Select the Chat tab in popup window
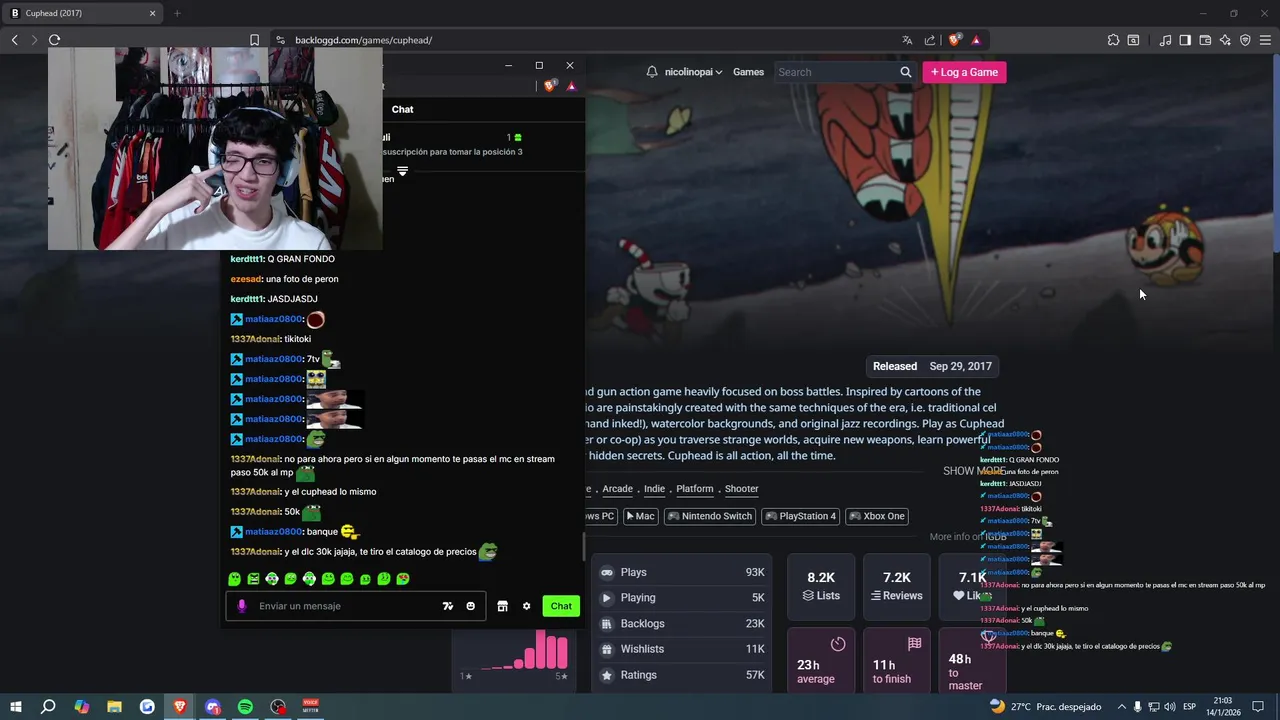This screenshot has height=720, width=1280. 402,109
